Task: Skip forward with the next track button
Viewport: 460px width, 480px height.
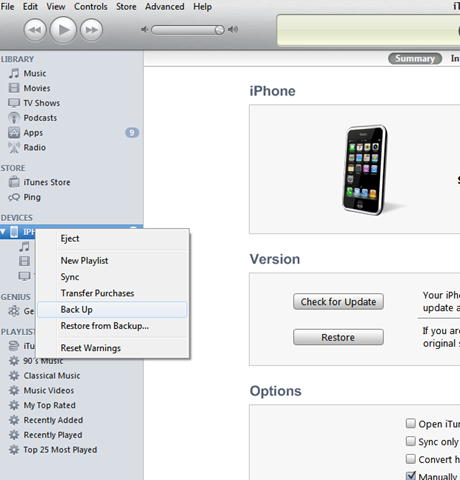Action: [x=91, y=30]
